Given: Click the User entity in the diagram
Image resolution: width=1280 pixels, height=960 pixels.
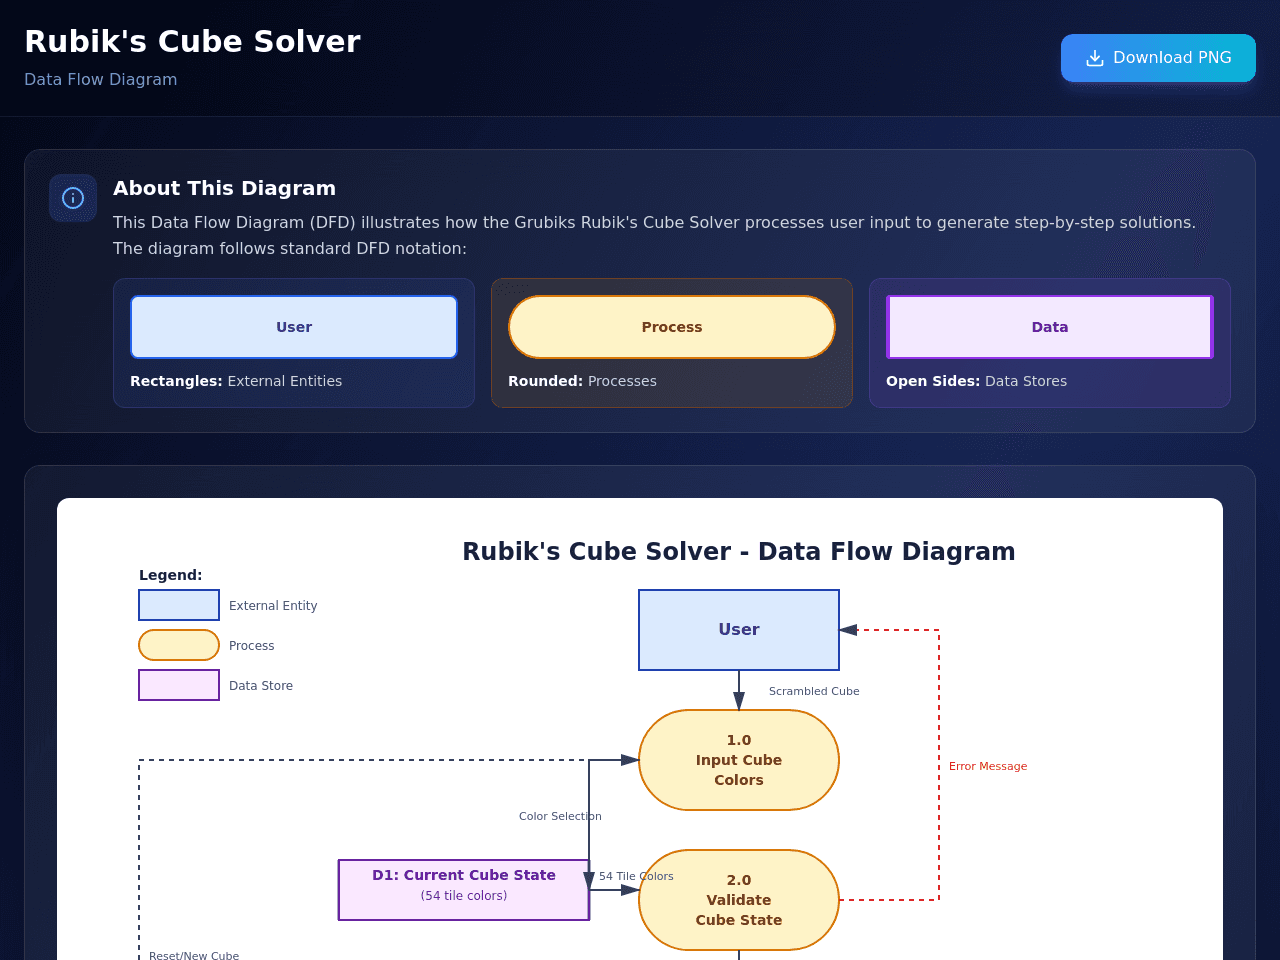Looking at the screenshot, I should tap(739, 630).
